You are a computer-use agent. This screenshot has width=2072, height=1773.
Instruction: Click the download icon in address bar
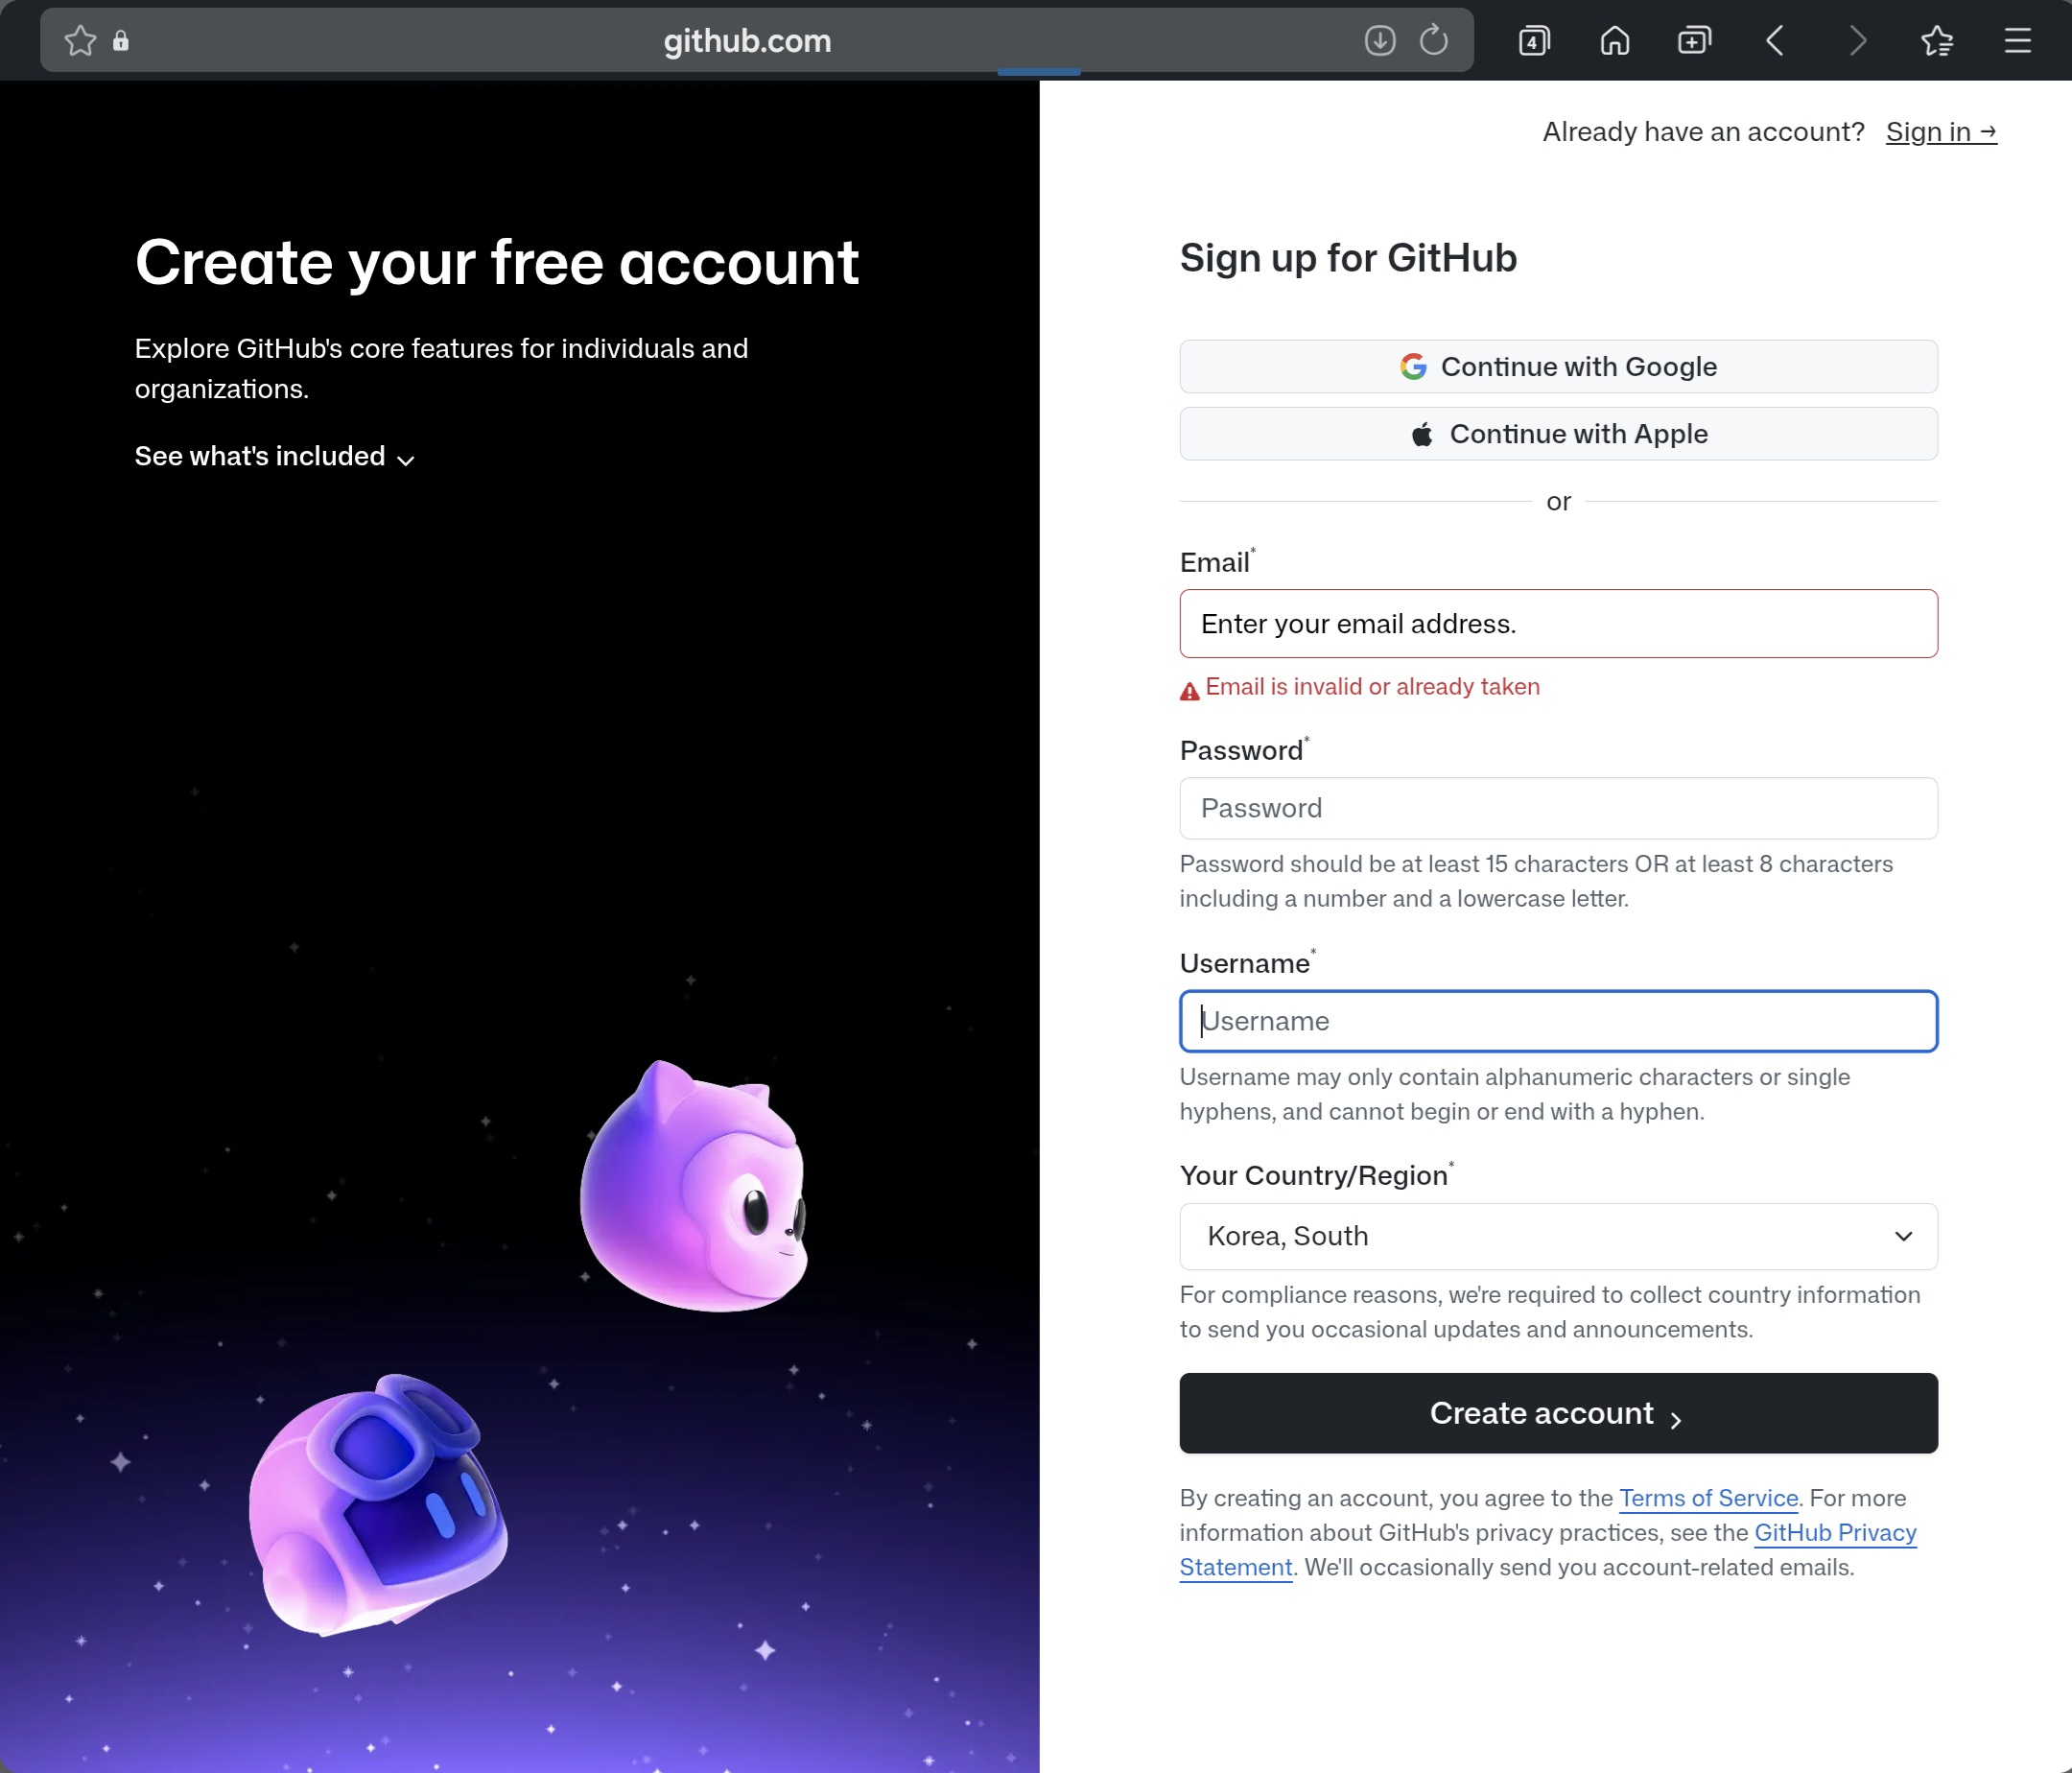tap(1379, 41)
